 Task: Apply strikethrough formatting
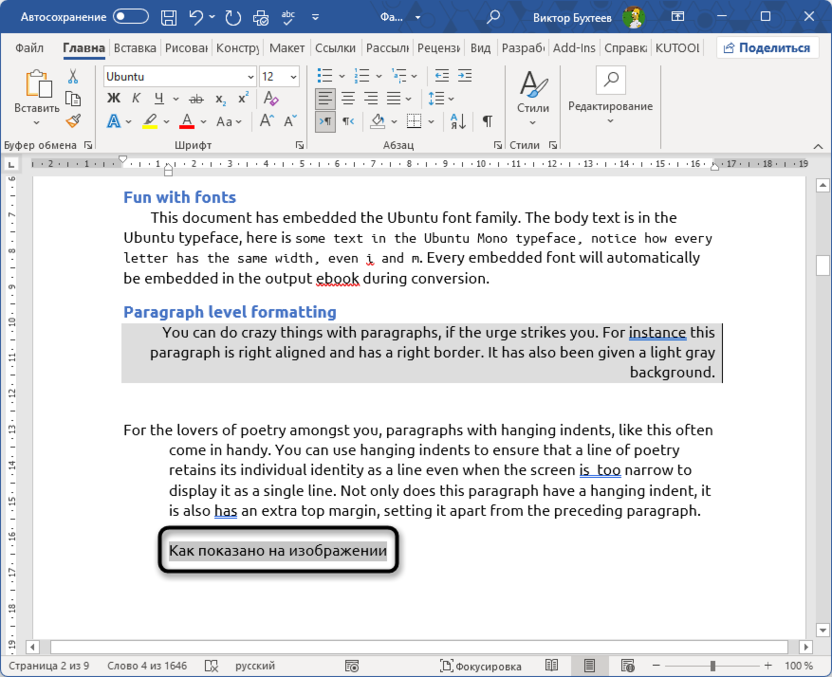point(195,98)
